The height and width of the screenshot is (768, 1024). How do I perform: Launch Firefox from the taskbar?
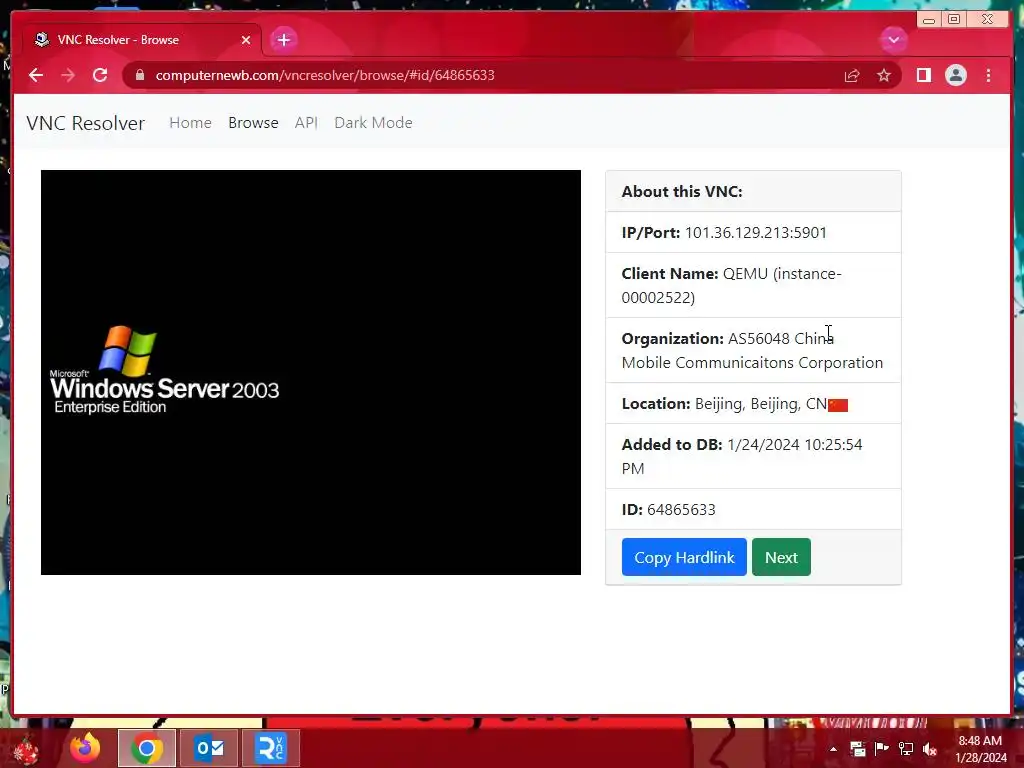pyautogui.click(x=85, y=748)
